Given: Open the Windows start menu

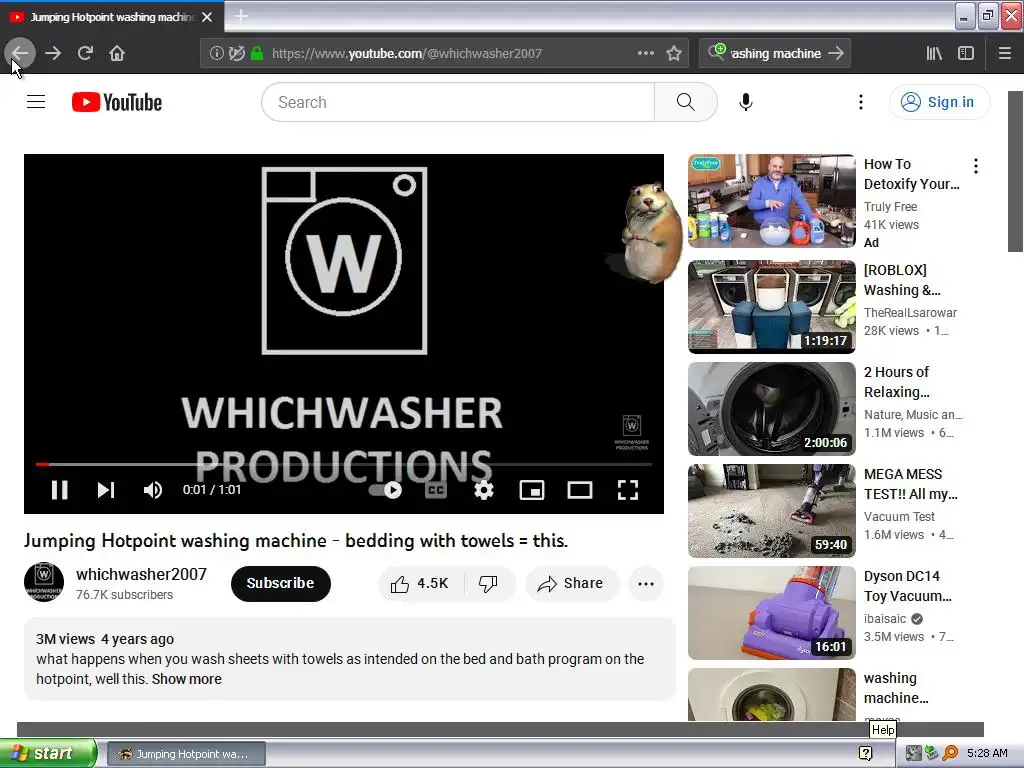Looking at the screenshot, I should (x=48, y=753).
